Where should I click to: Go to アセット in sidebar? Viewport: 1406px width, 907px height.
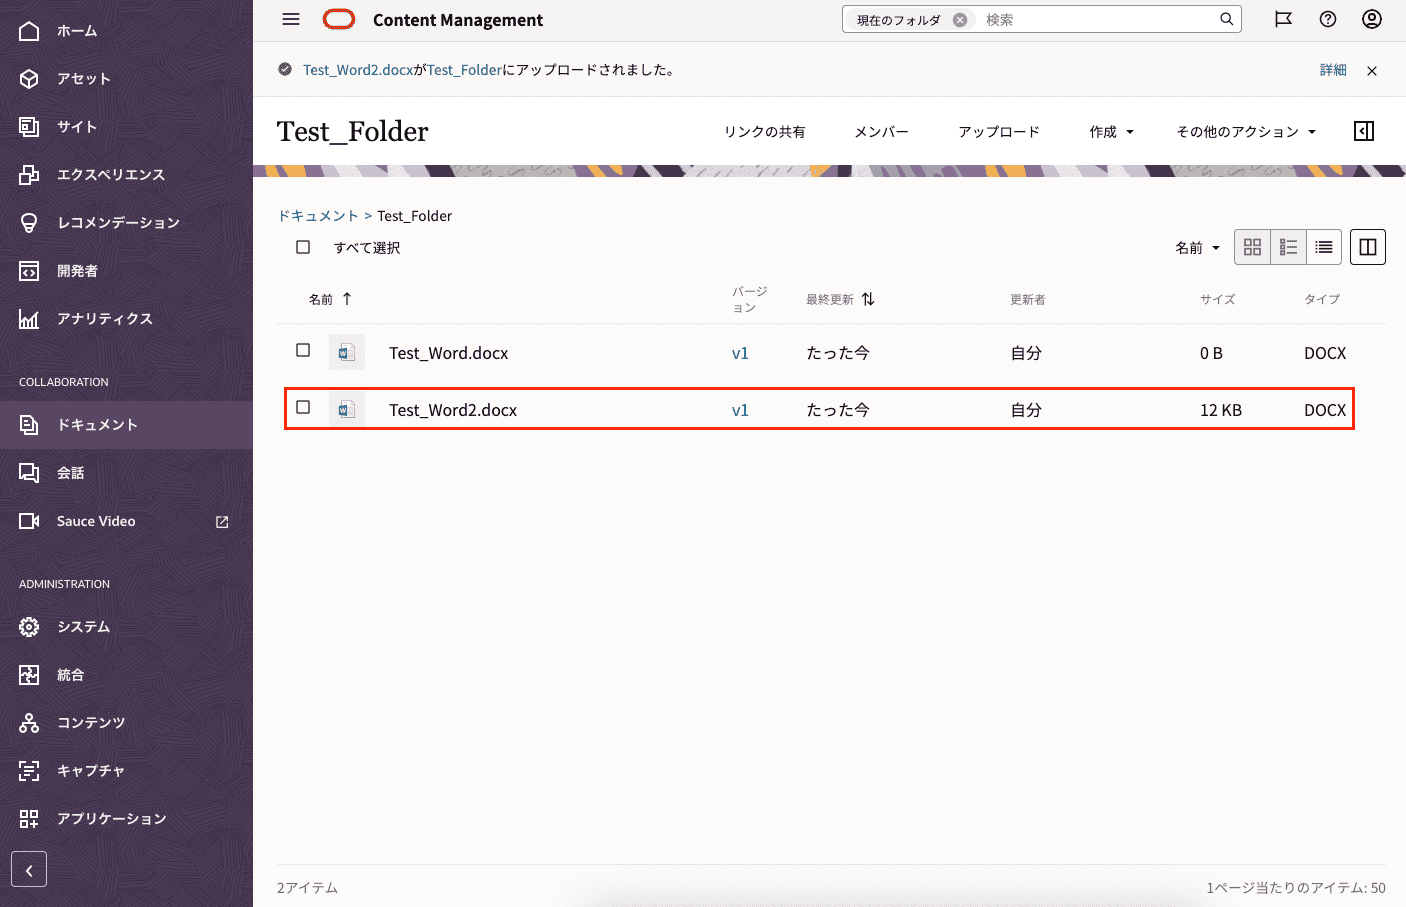point(83,79)
